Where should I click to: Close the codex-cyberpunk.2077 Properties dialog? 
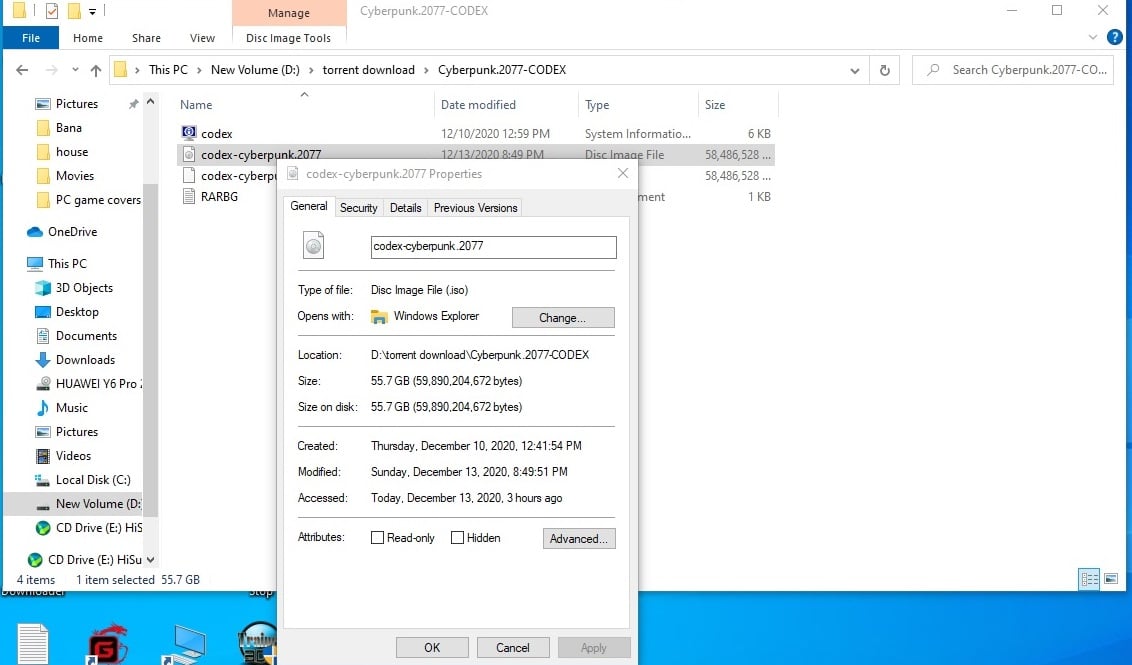click(x=623, y=173)
